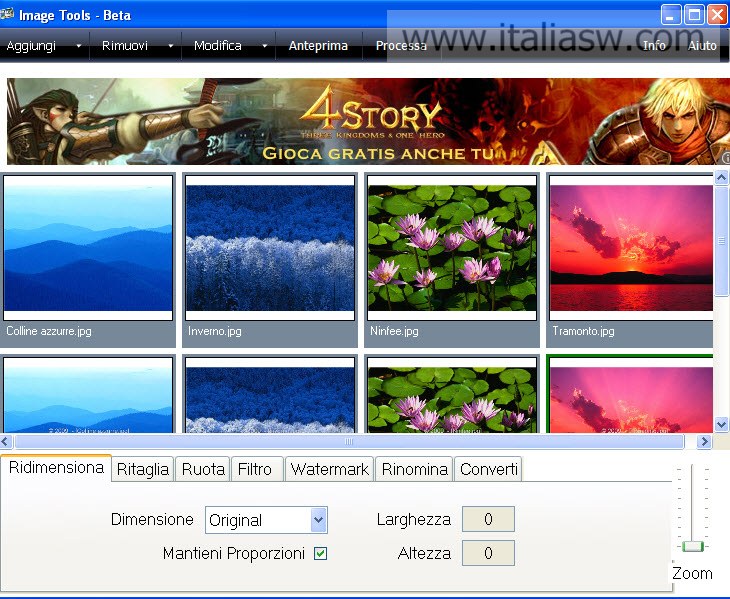Click the vertical scrollbar up arrow
This screenshot has height=599, width=730.
pos(722,177)
